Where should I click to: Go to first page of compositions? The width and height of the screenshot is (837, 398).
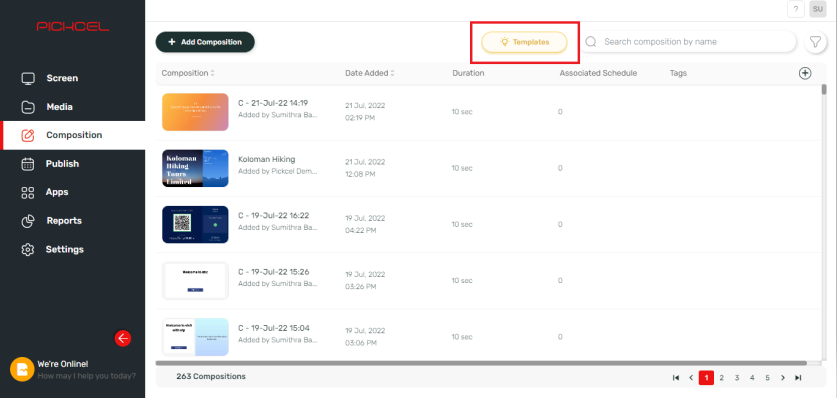click(676, 378)
